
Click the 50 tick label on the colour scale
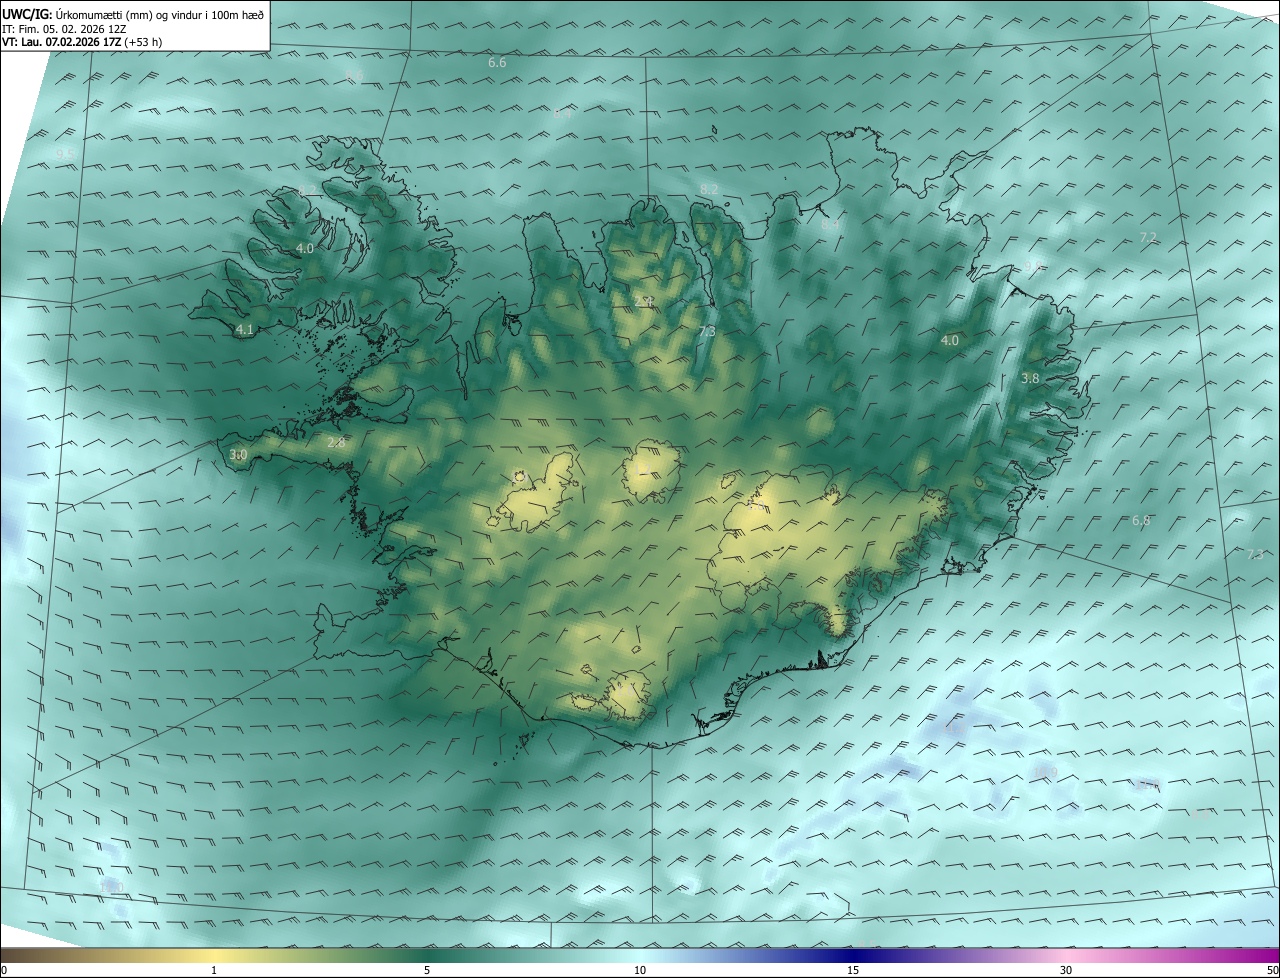click(x=1272, y=970)
